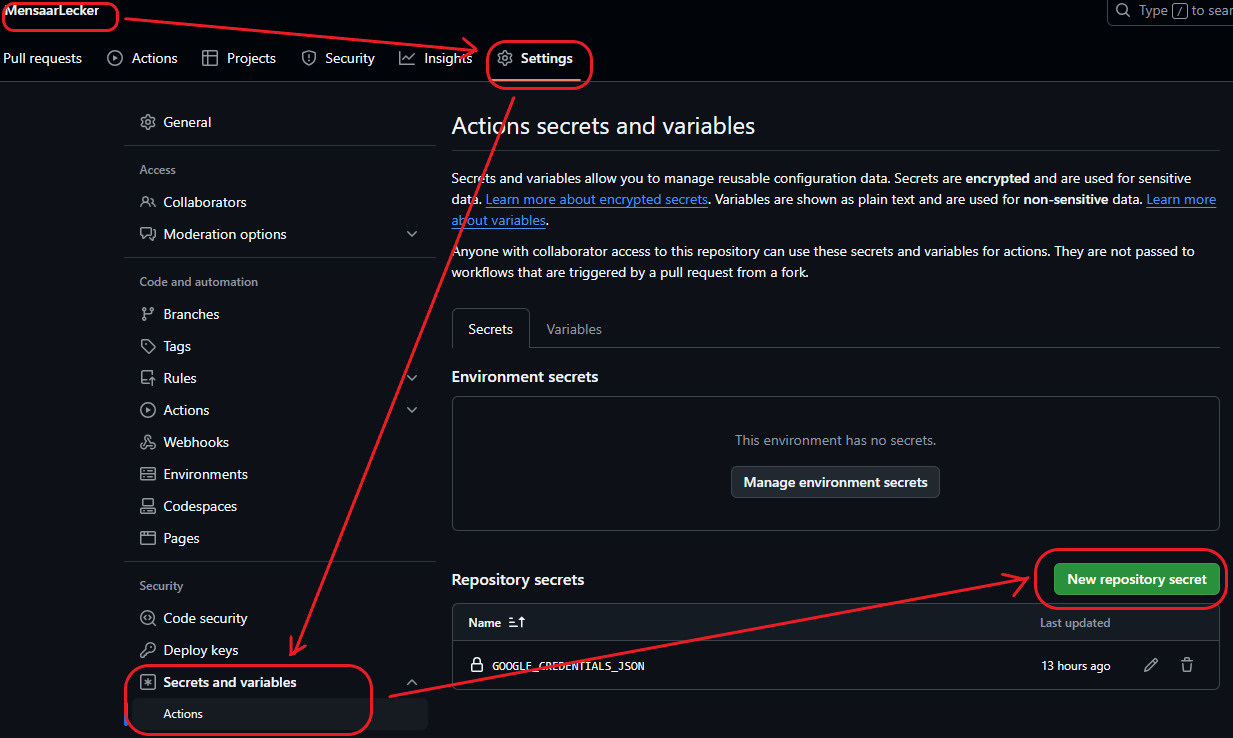Click the GOOGLE_CREDENTIALS_JSON secret name
Image resolution: width=1233 pixels, height=738 pixels.
(568, 665)
